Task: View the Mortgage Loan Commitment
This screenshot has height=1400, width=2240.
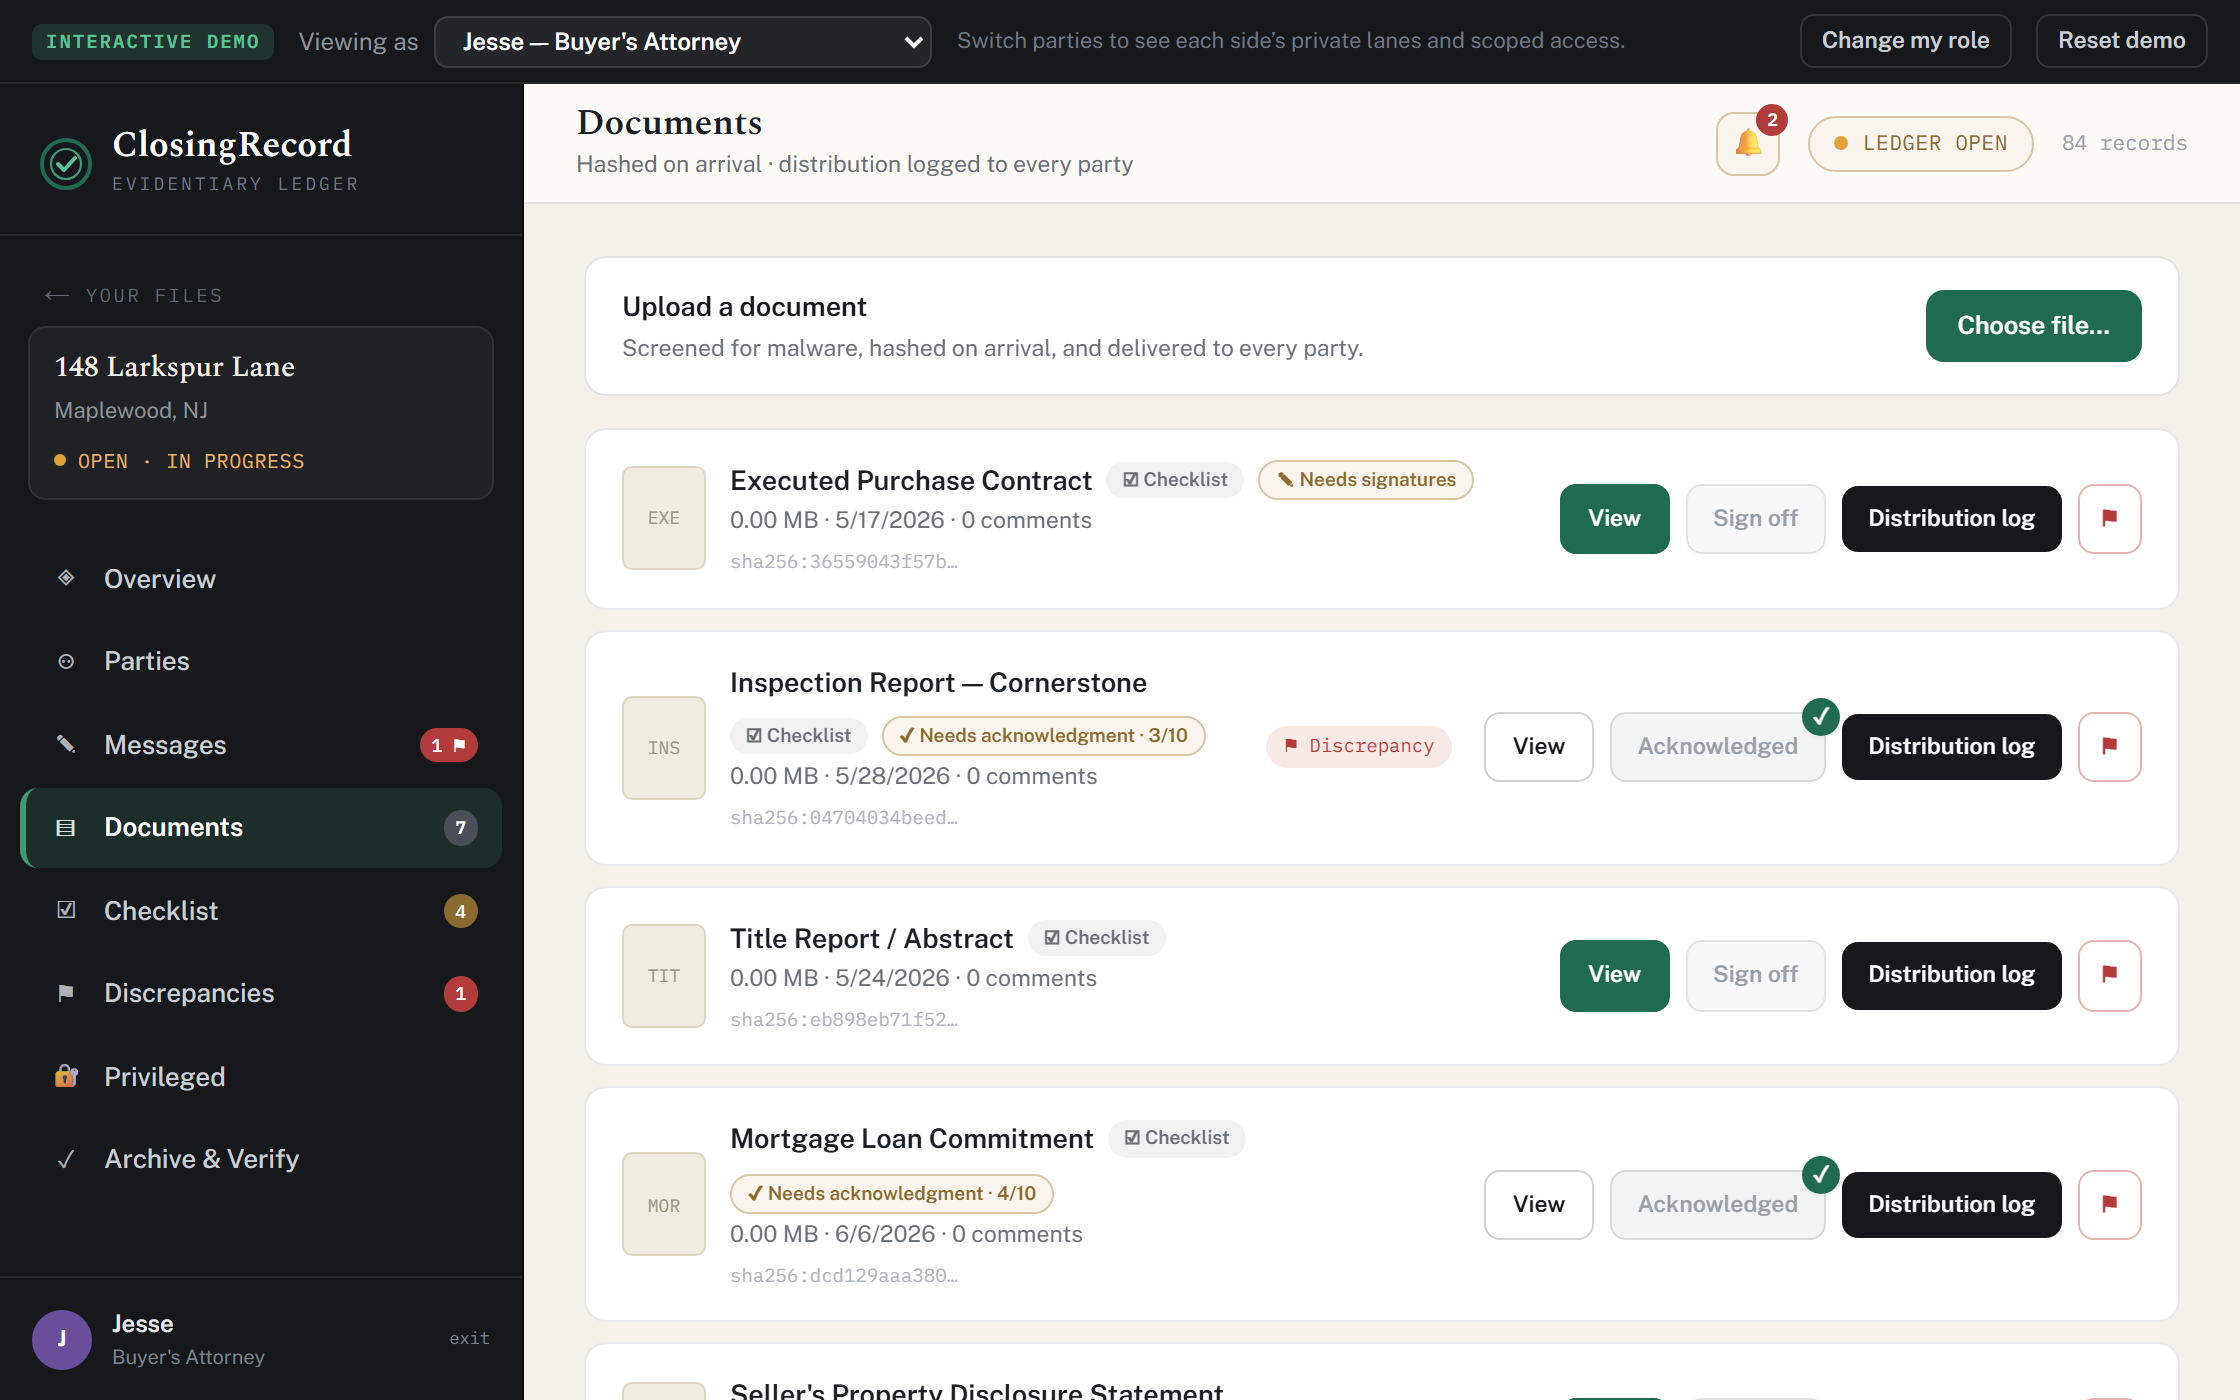Action: (1538, 1204)
